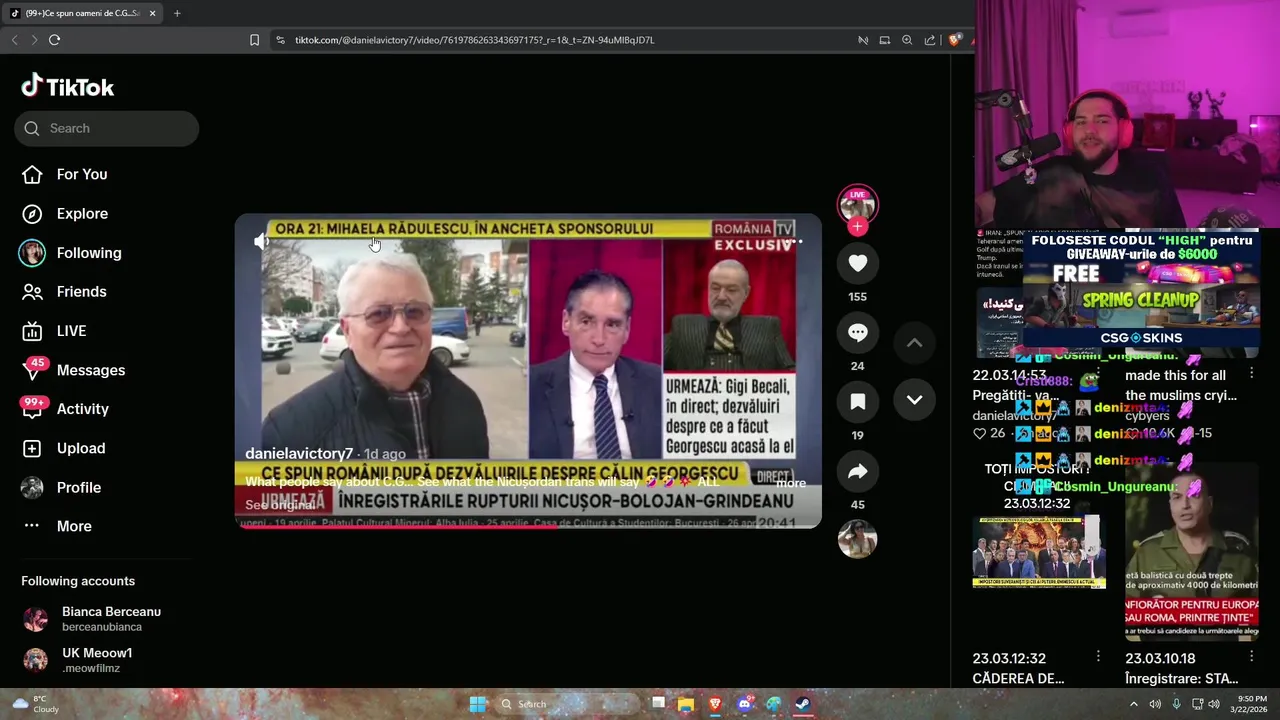
Task: Focus the TikTok Search field
Action: click(106, 128)
